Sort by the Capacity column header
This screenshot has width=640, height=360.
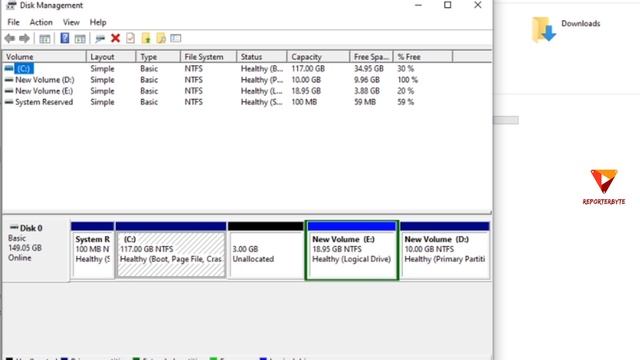pos(318,57)
